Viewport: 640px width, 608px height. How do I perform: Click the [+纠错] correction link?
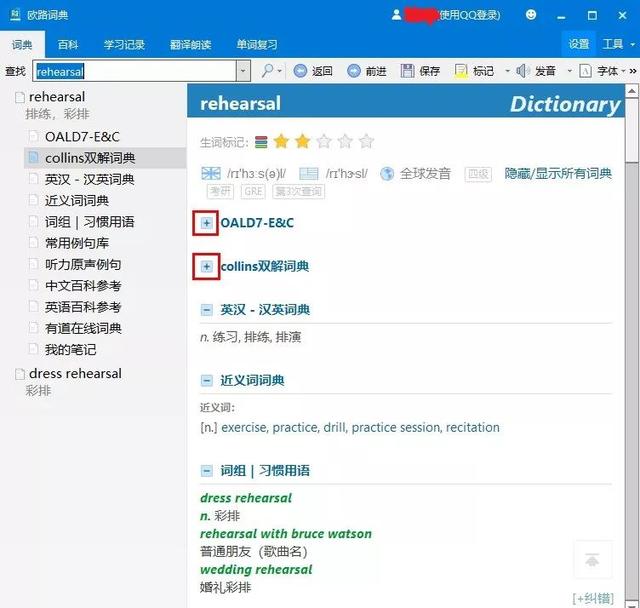click(593, 598)
